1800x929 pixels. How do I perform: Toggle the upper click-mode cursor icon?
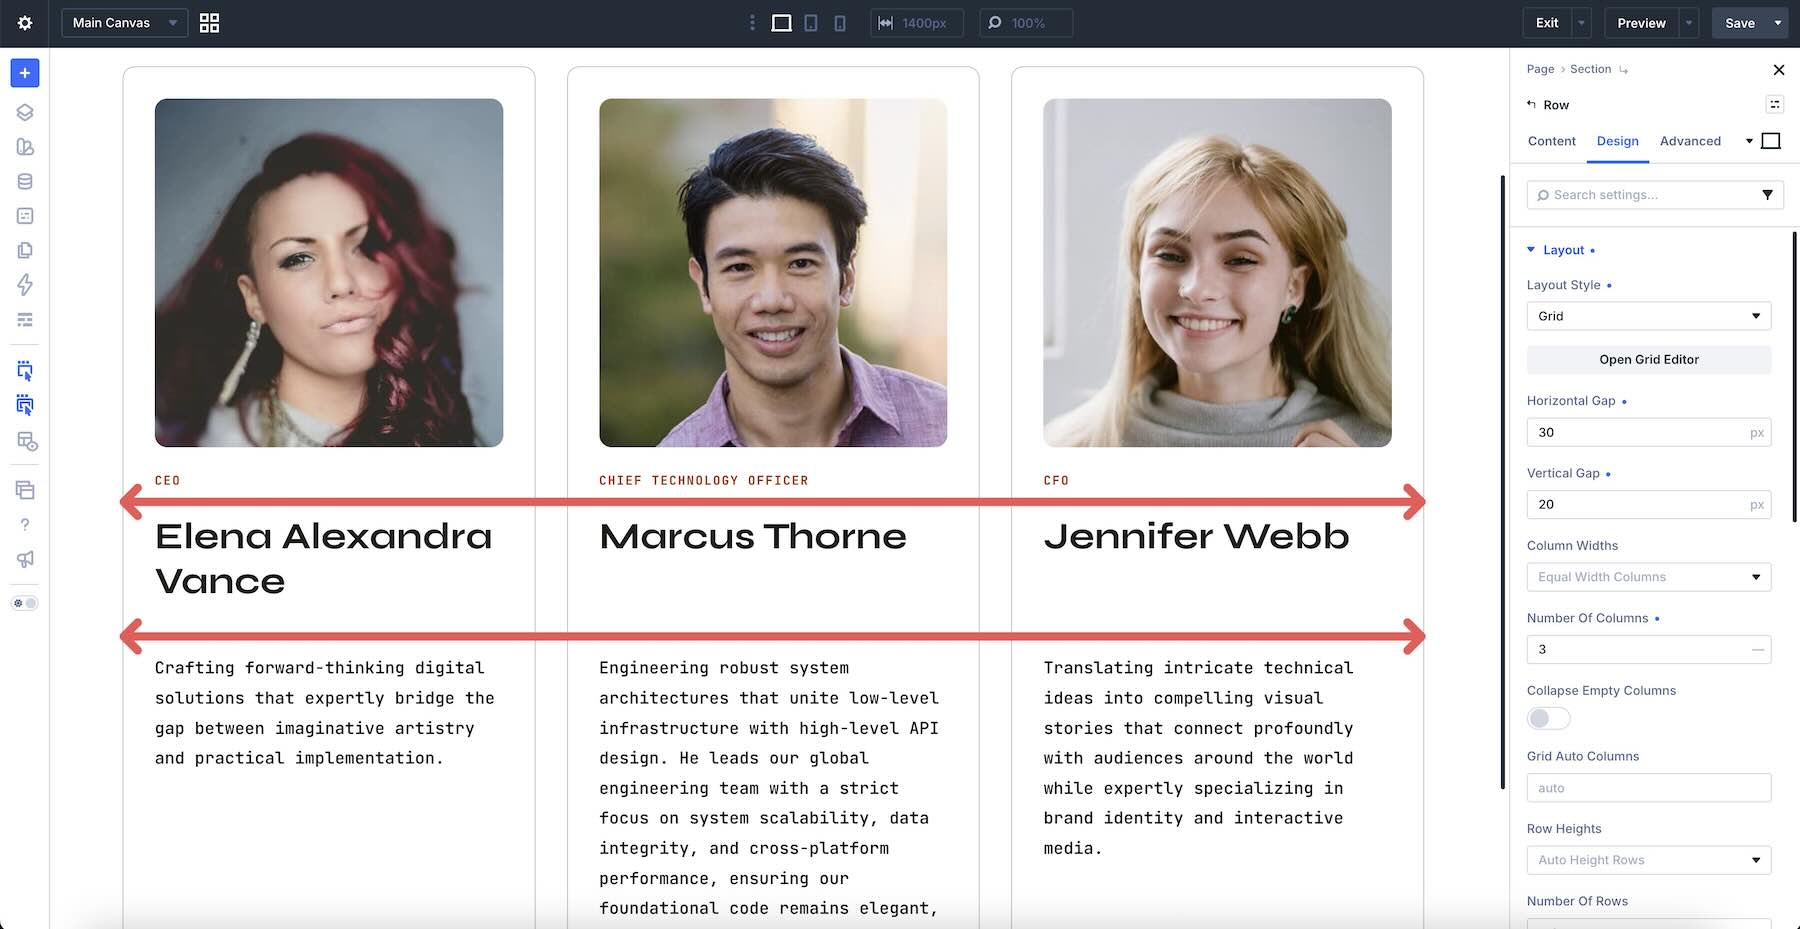click(x=25, y=371)
